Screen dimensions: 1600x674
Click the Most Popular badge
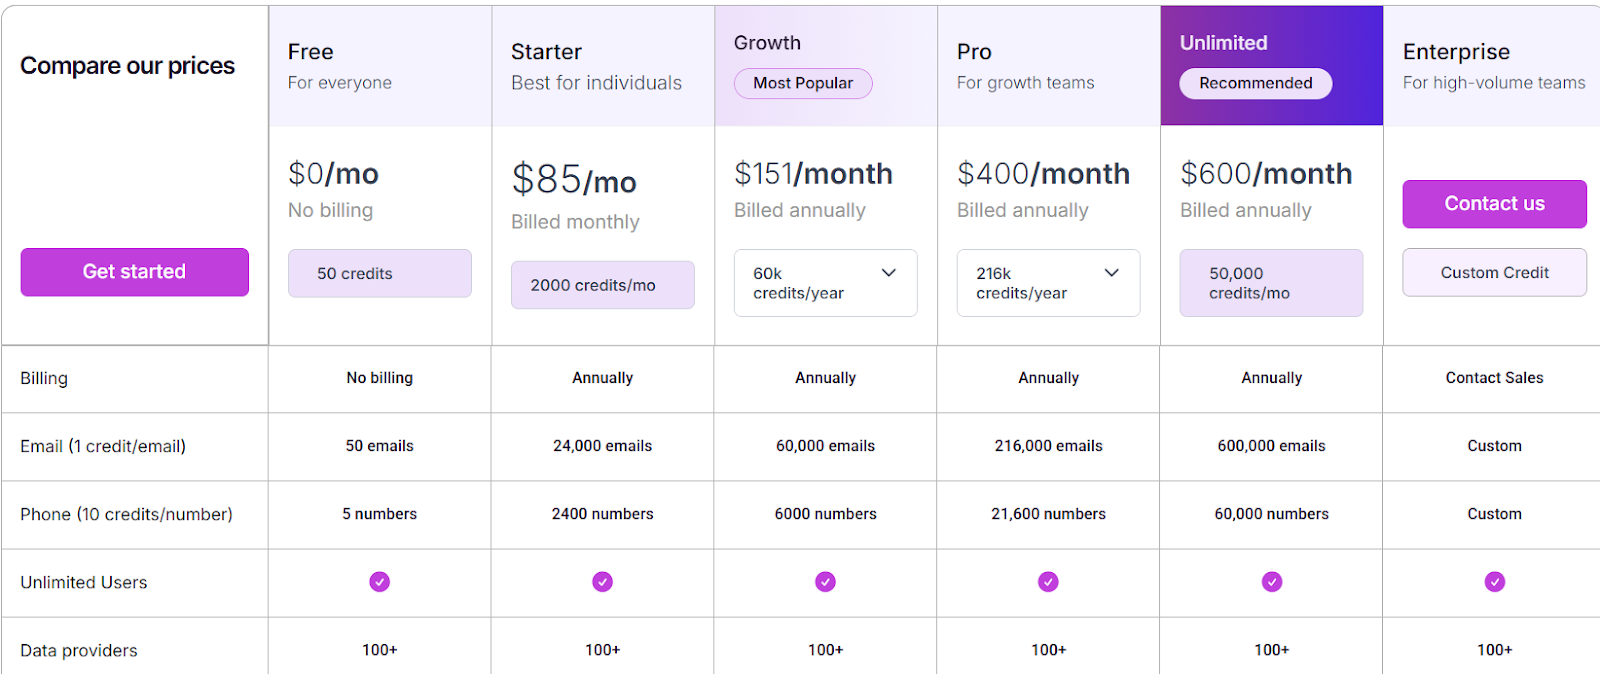[803, 84]
